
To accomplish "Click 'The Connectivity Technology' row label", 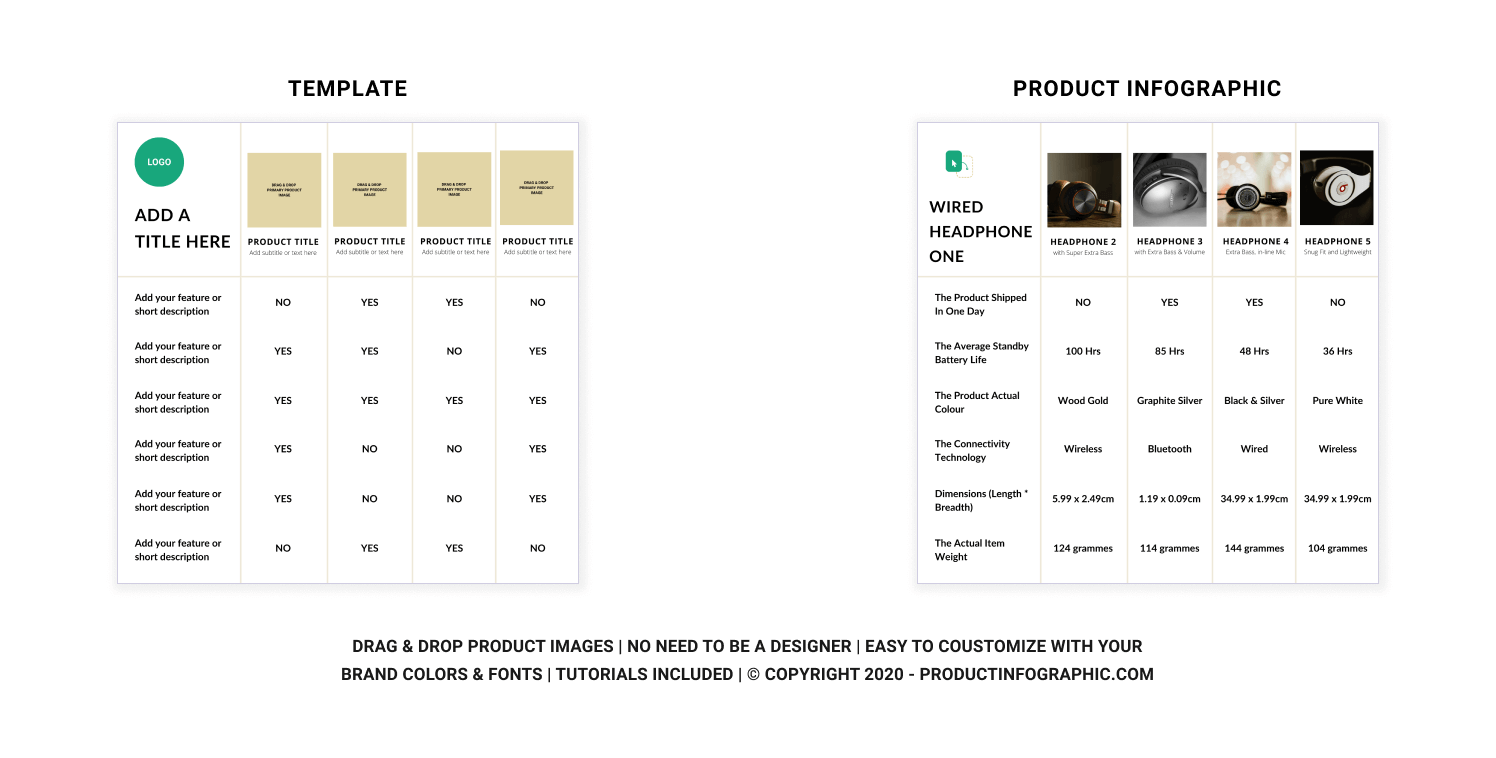I will point(972,450).
